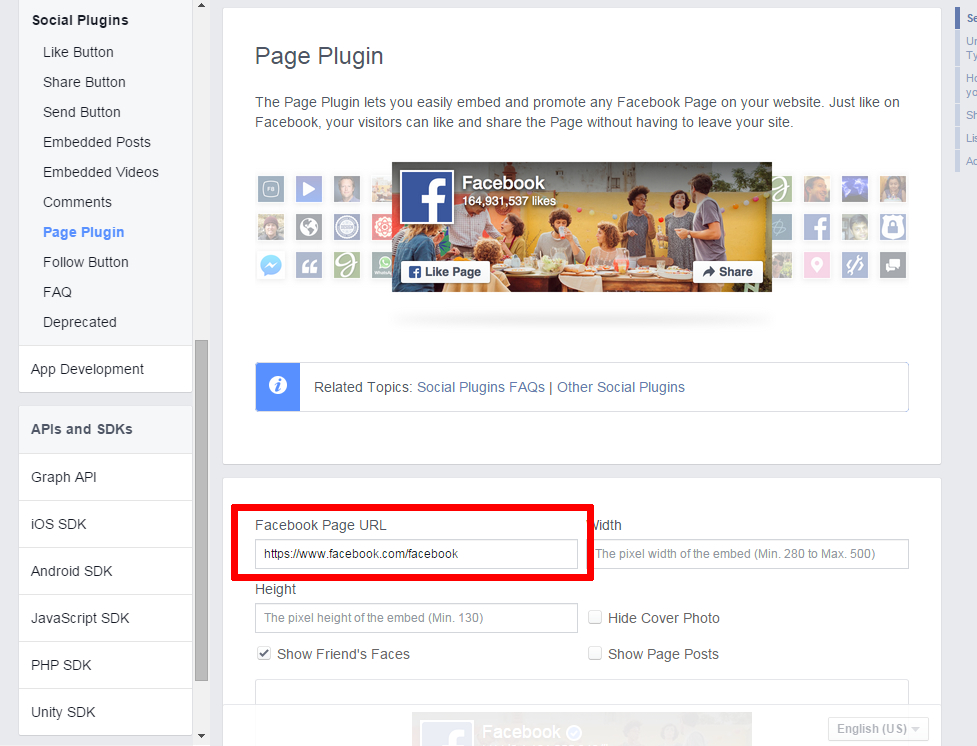Click into the Width input field

click(x=748, y=554)
